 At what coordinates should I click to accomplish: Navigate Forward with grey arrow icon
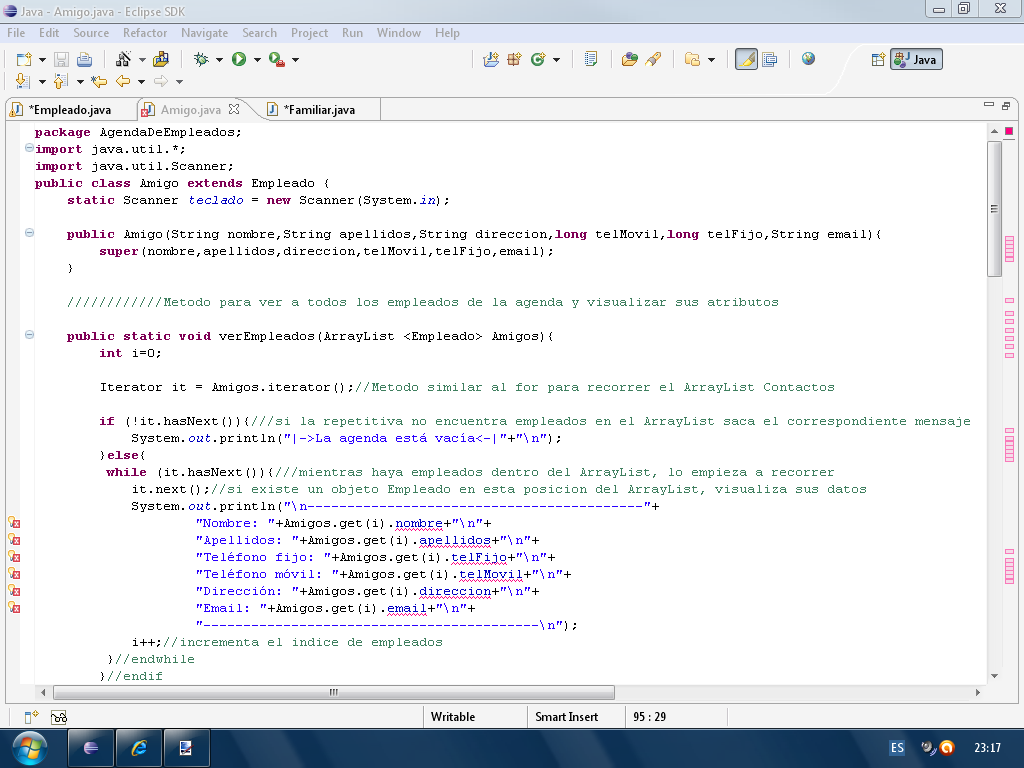(x=161, y=81)
